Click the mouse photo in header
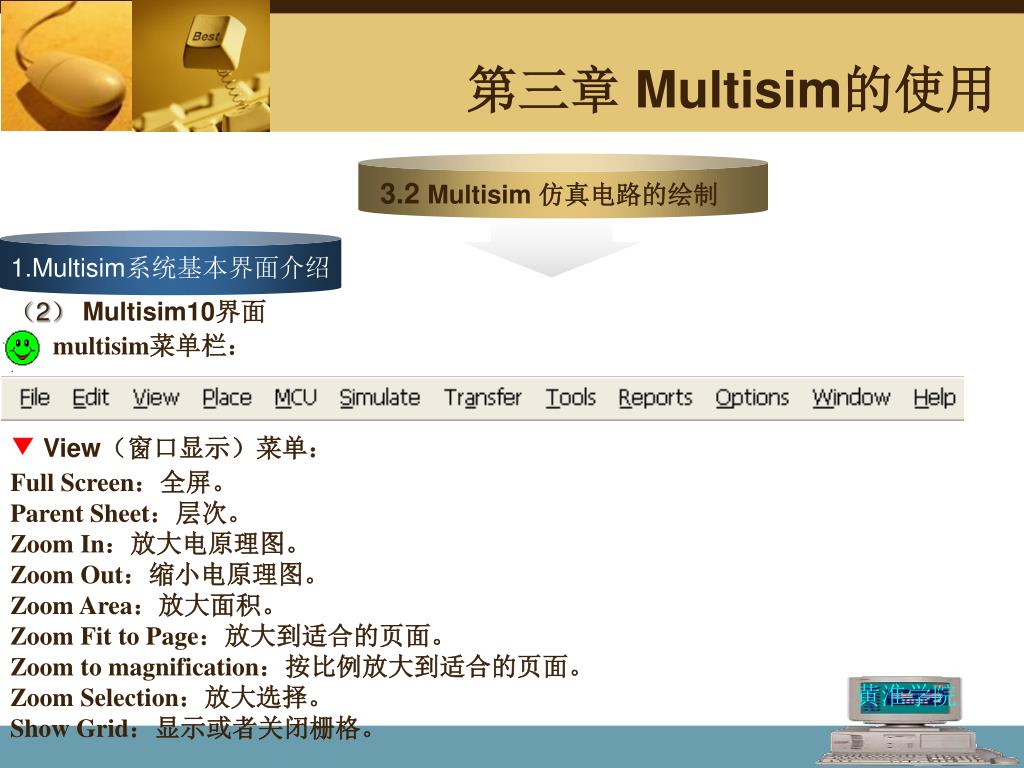Image resolution: width=1024 pixels, height=768 pixels. point(66,66)
